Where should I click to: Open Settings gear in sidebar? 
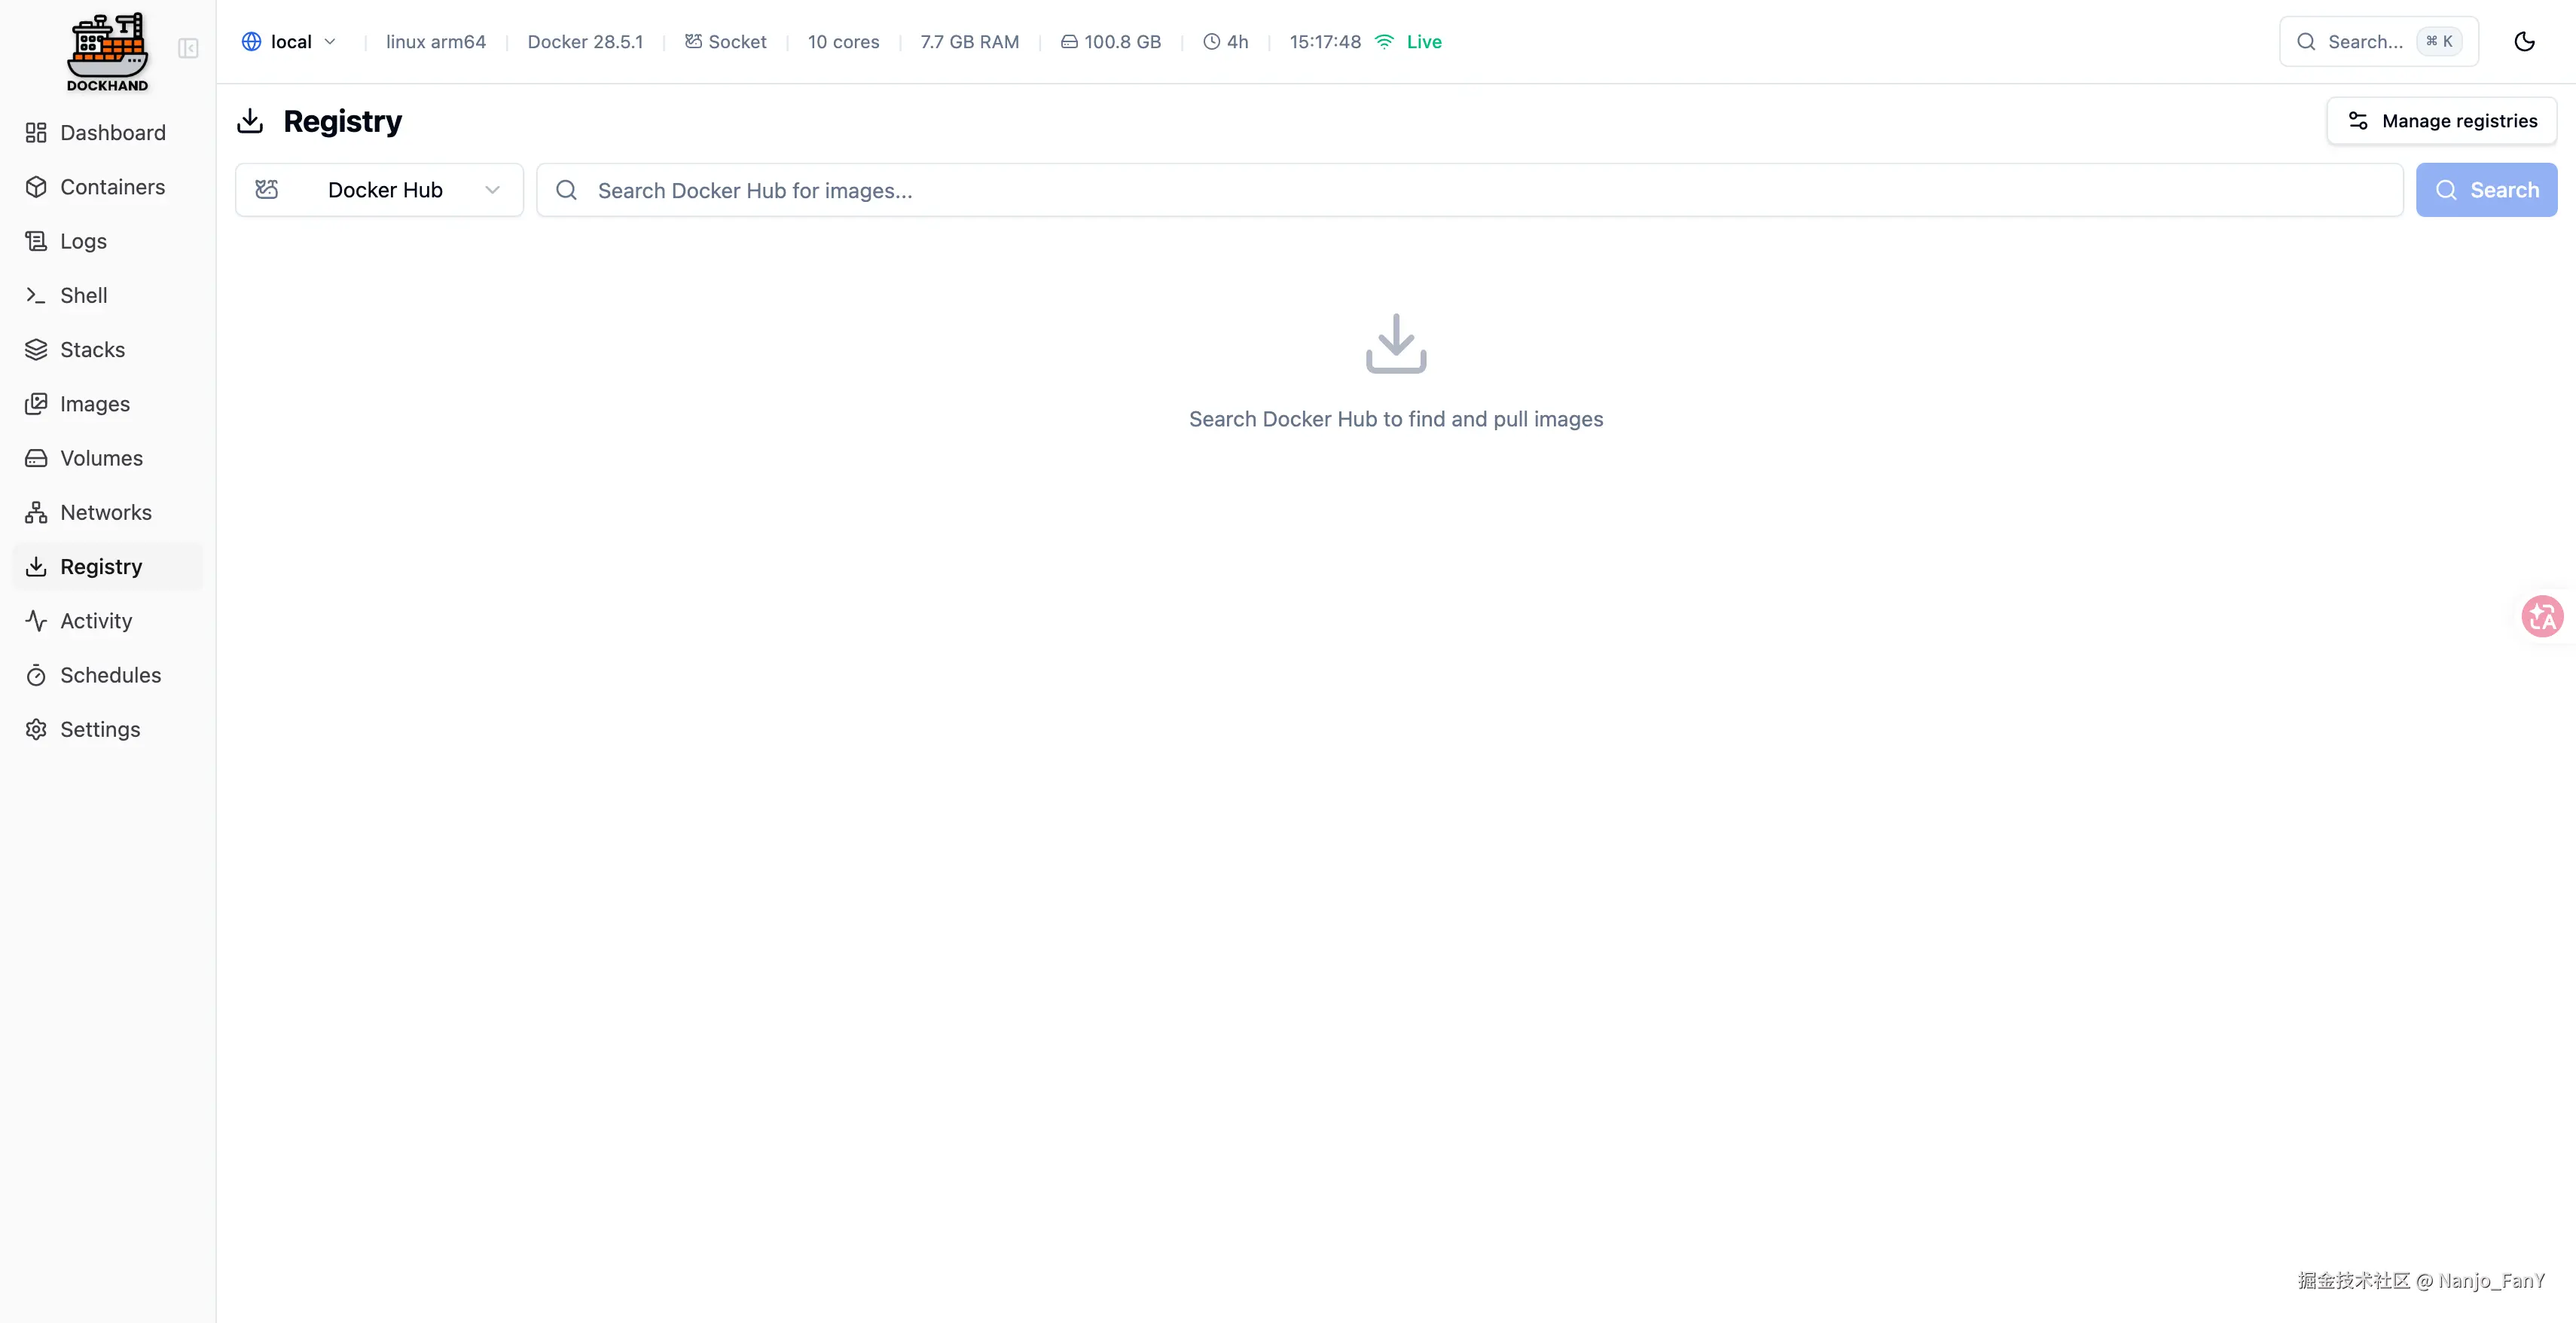(x=37, y=729)
